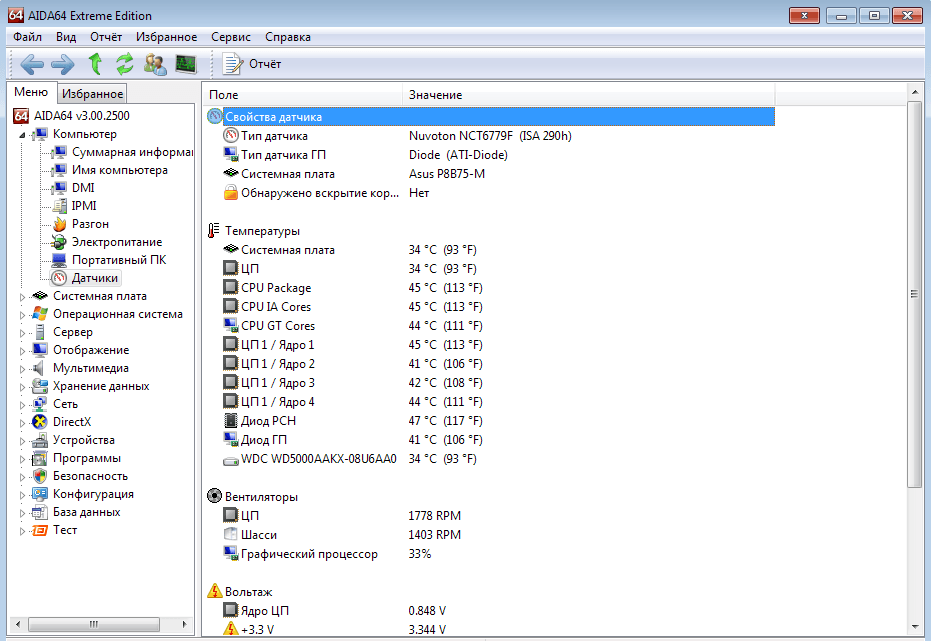
Task: Select the Датчики sensor icon
Action: pyautogui.click(x=59, y=278)
